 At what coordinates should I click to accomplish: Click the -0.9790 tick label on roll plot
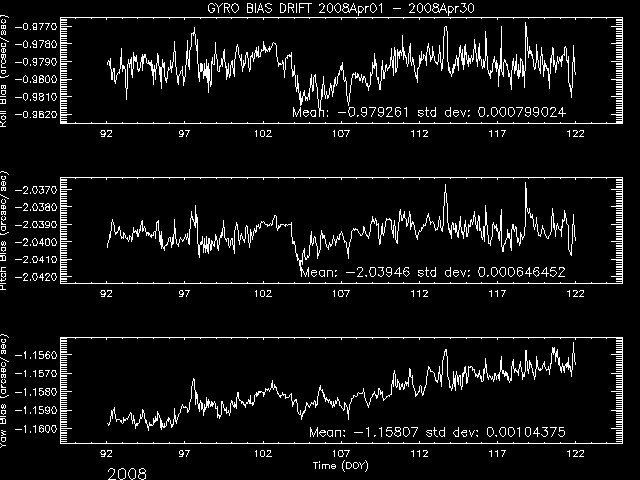[x=36, y=62]
